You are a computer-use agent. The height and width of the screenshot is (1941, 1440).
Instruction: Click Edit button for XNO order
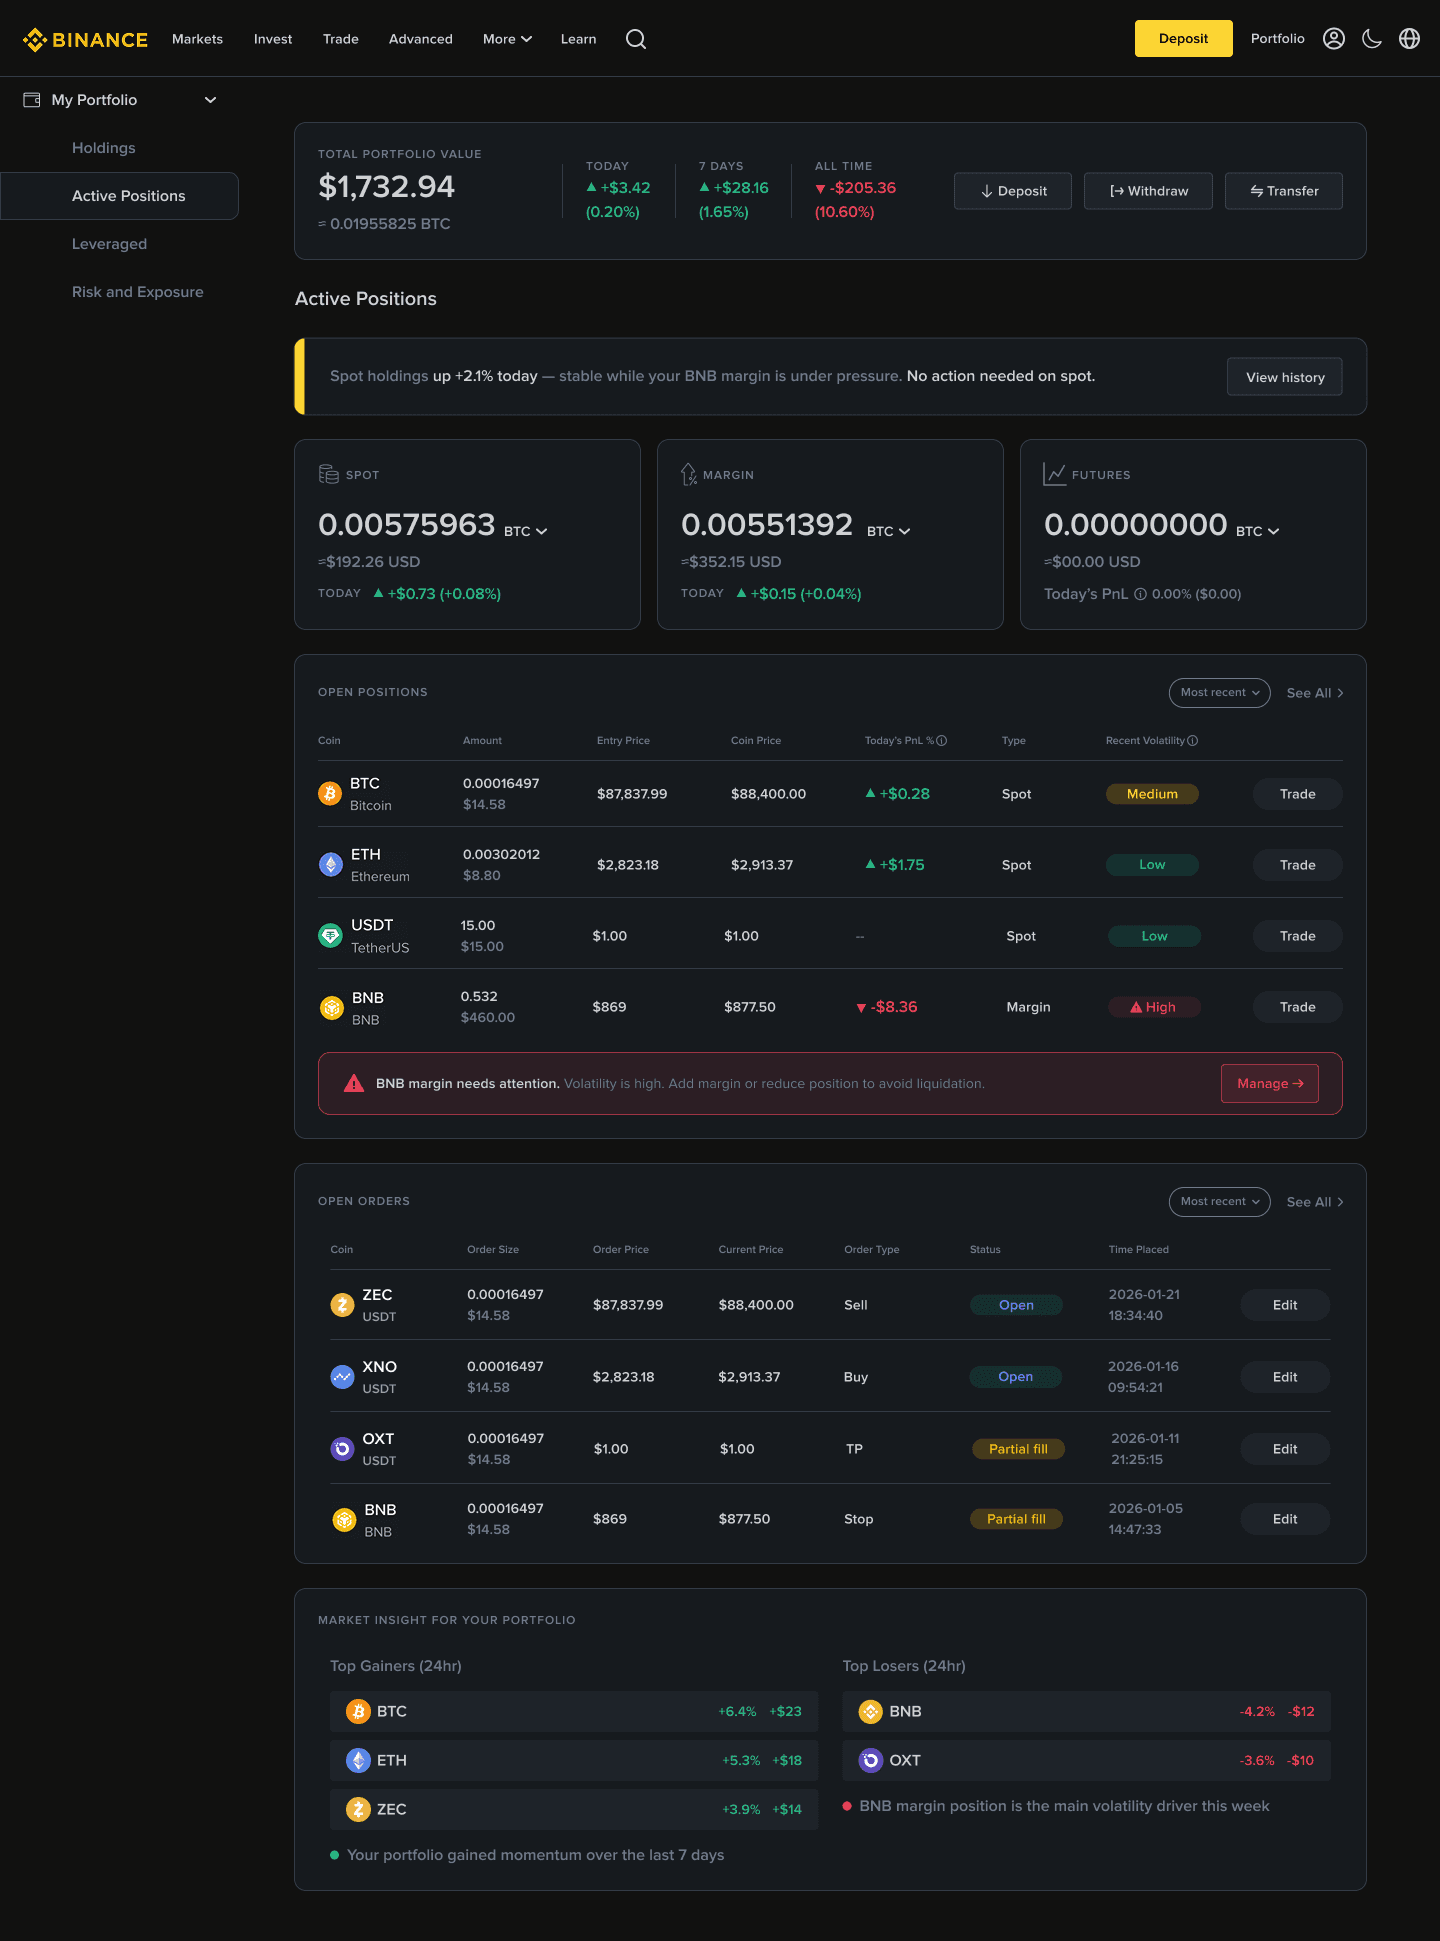point(1285,1377)
